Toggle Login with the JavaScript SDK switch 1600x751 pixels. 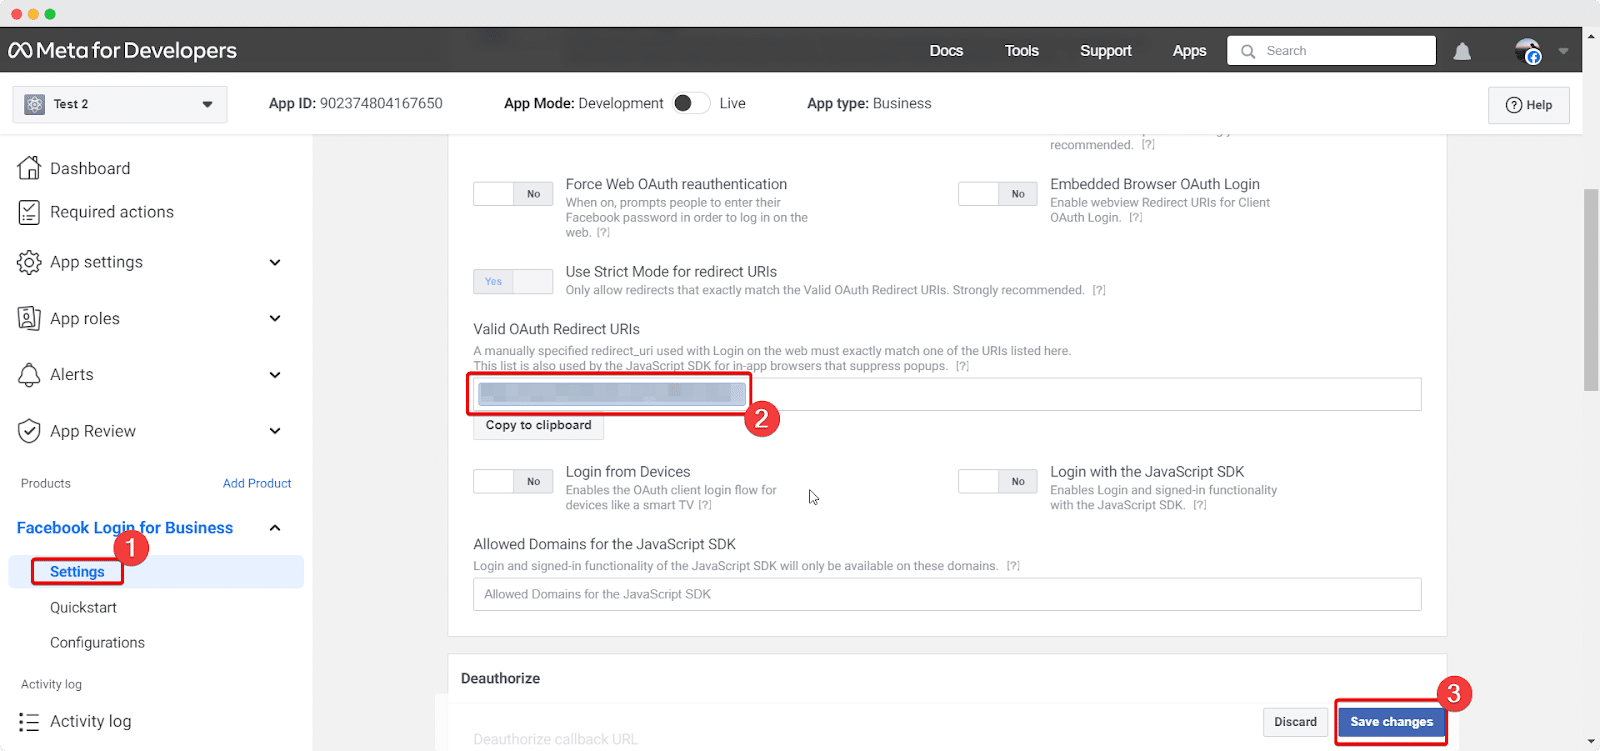[998, 481]
